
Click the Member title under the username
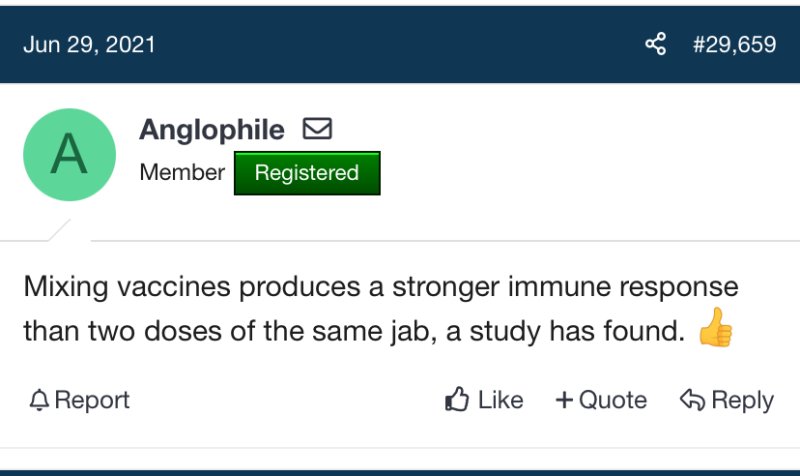pyautogui.click(x=182, y=172)
